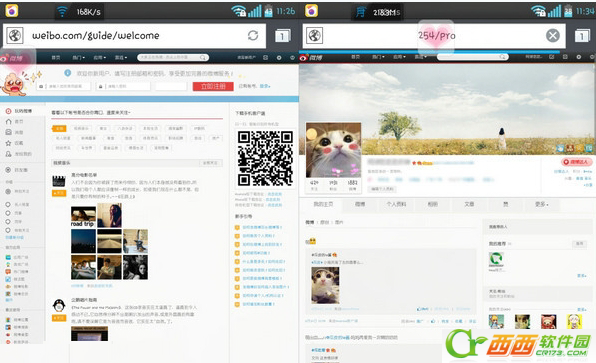Screen dimensions: 596x363
Task: Tap the wifi speed 168K/s status indicator
Action: point(80,12)
